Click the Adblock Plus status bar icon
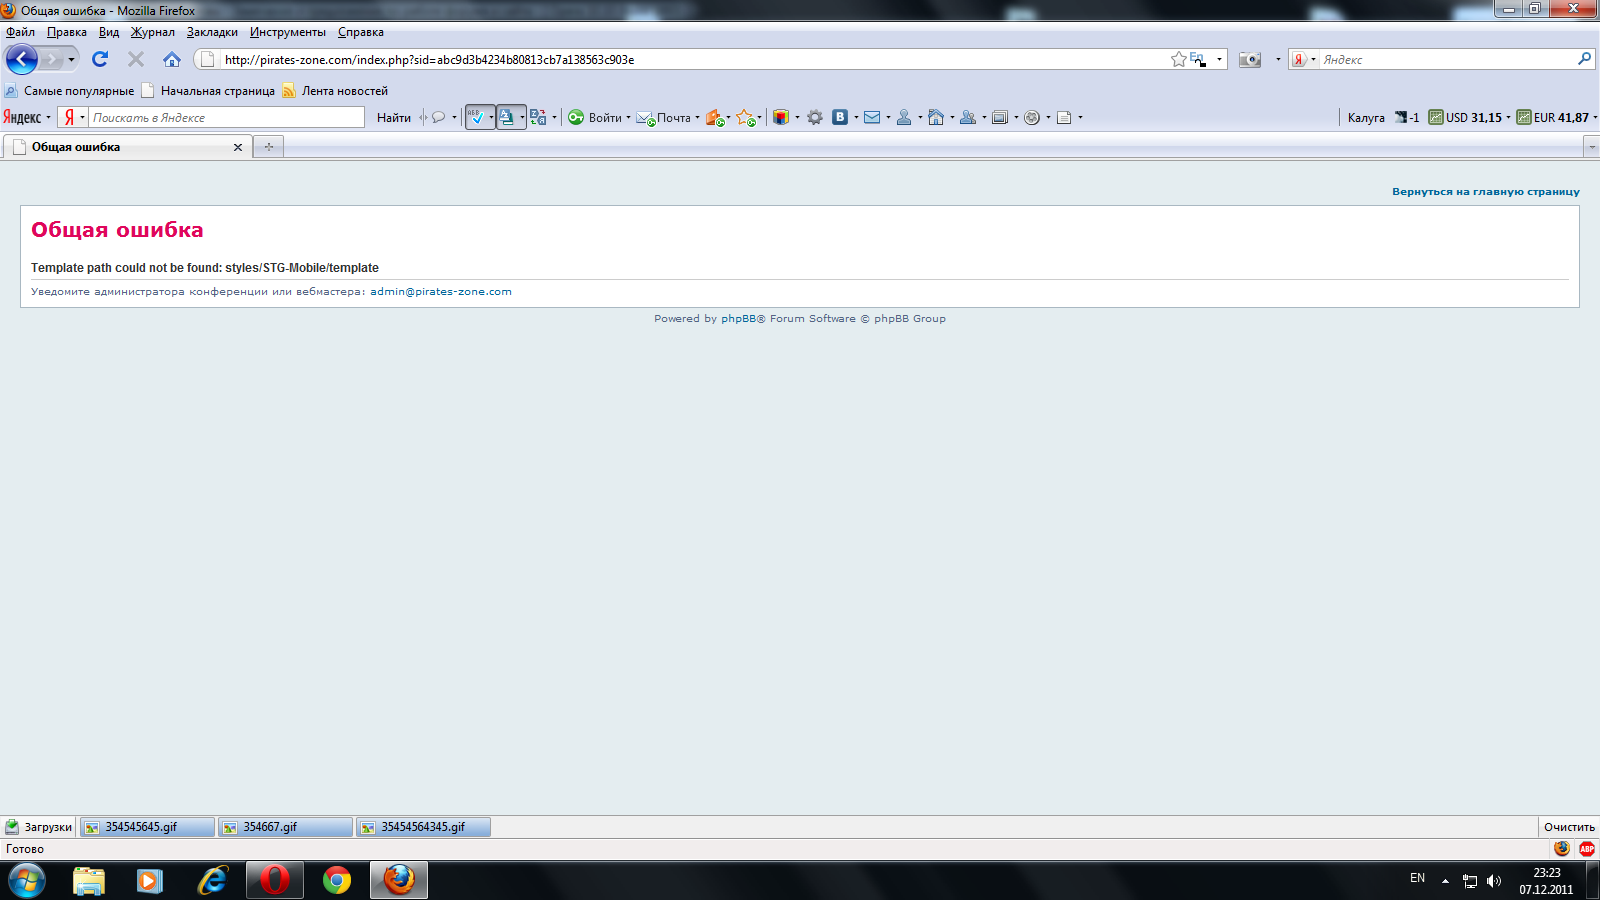Image resolution: width=1600 pixels, height=900 pixels. 1587,848
